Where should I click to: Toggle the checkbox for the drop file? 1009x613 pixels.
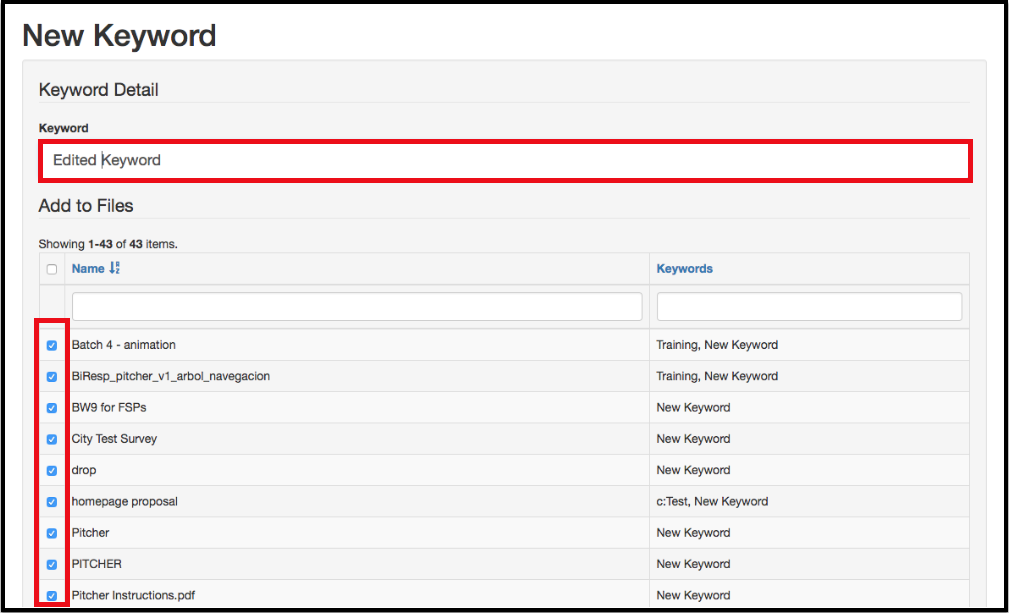pyautogui.click(x=52, y=470)
